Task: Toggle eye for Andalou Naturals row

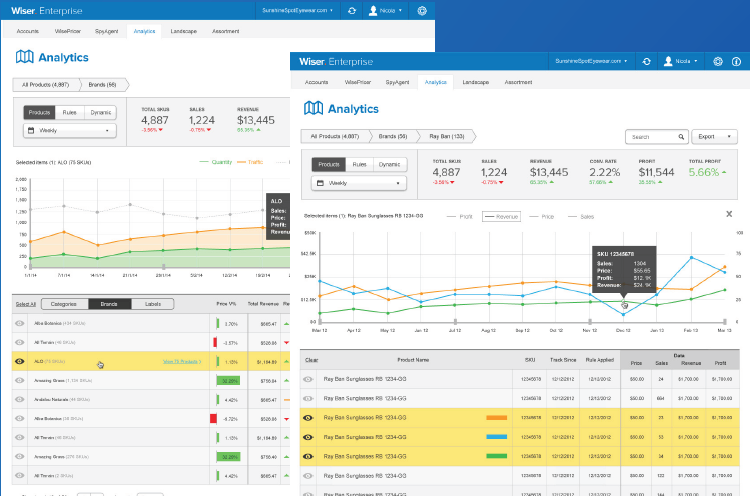Action: coord(20,399)
